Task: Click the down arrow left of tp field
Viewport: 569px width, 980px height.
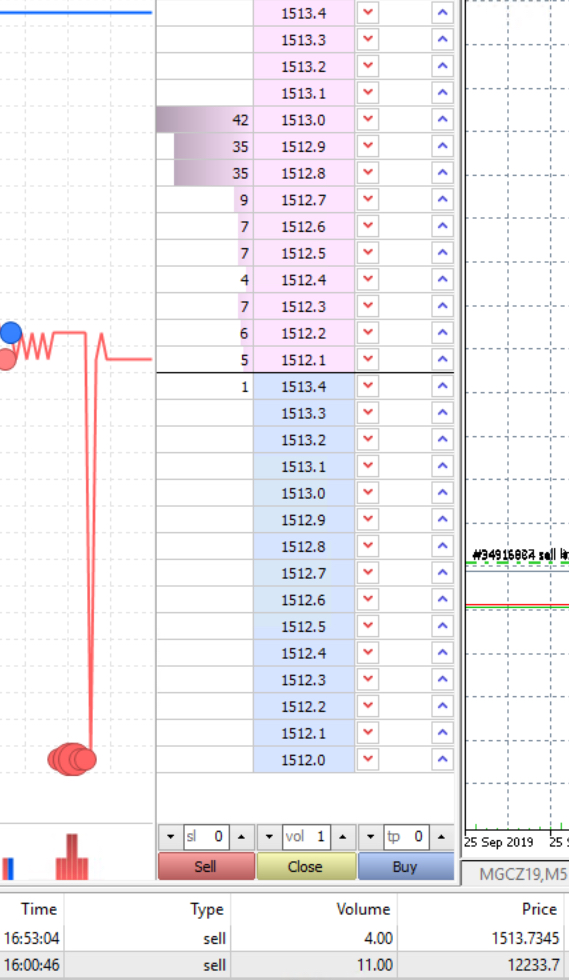Action: pos(370,836)
